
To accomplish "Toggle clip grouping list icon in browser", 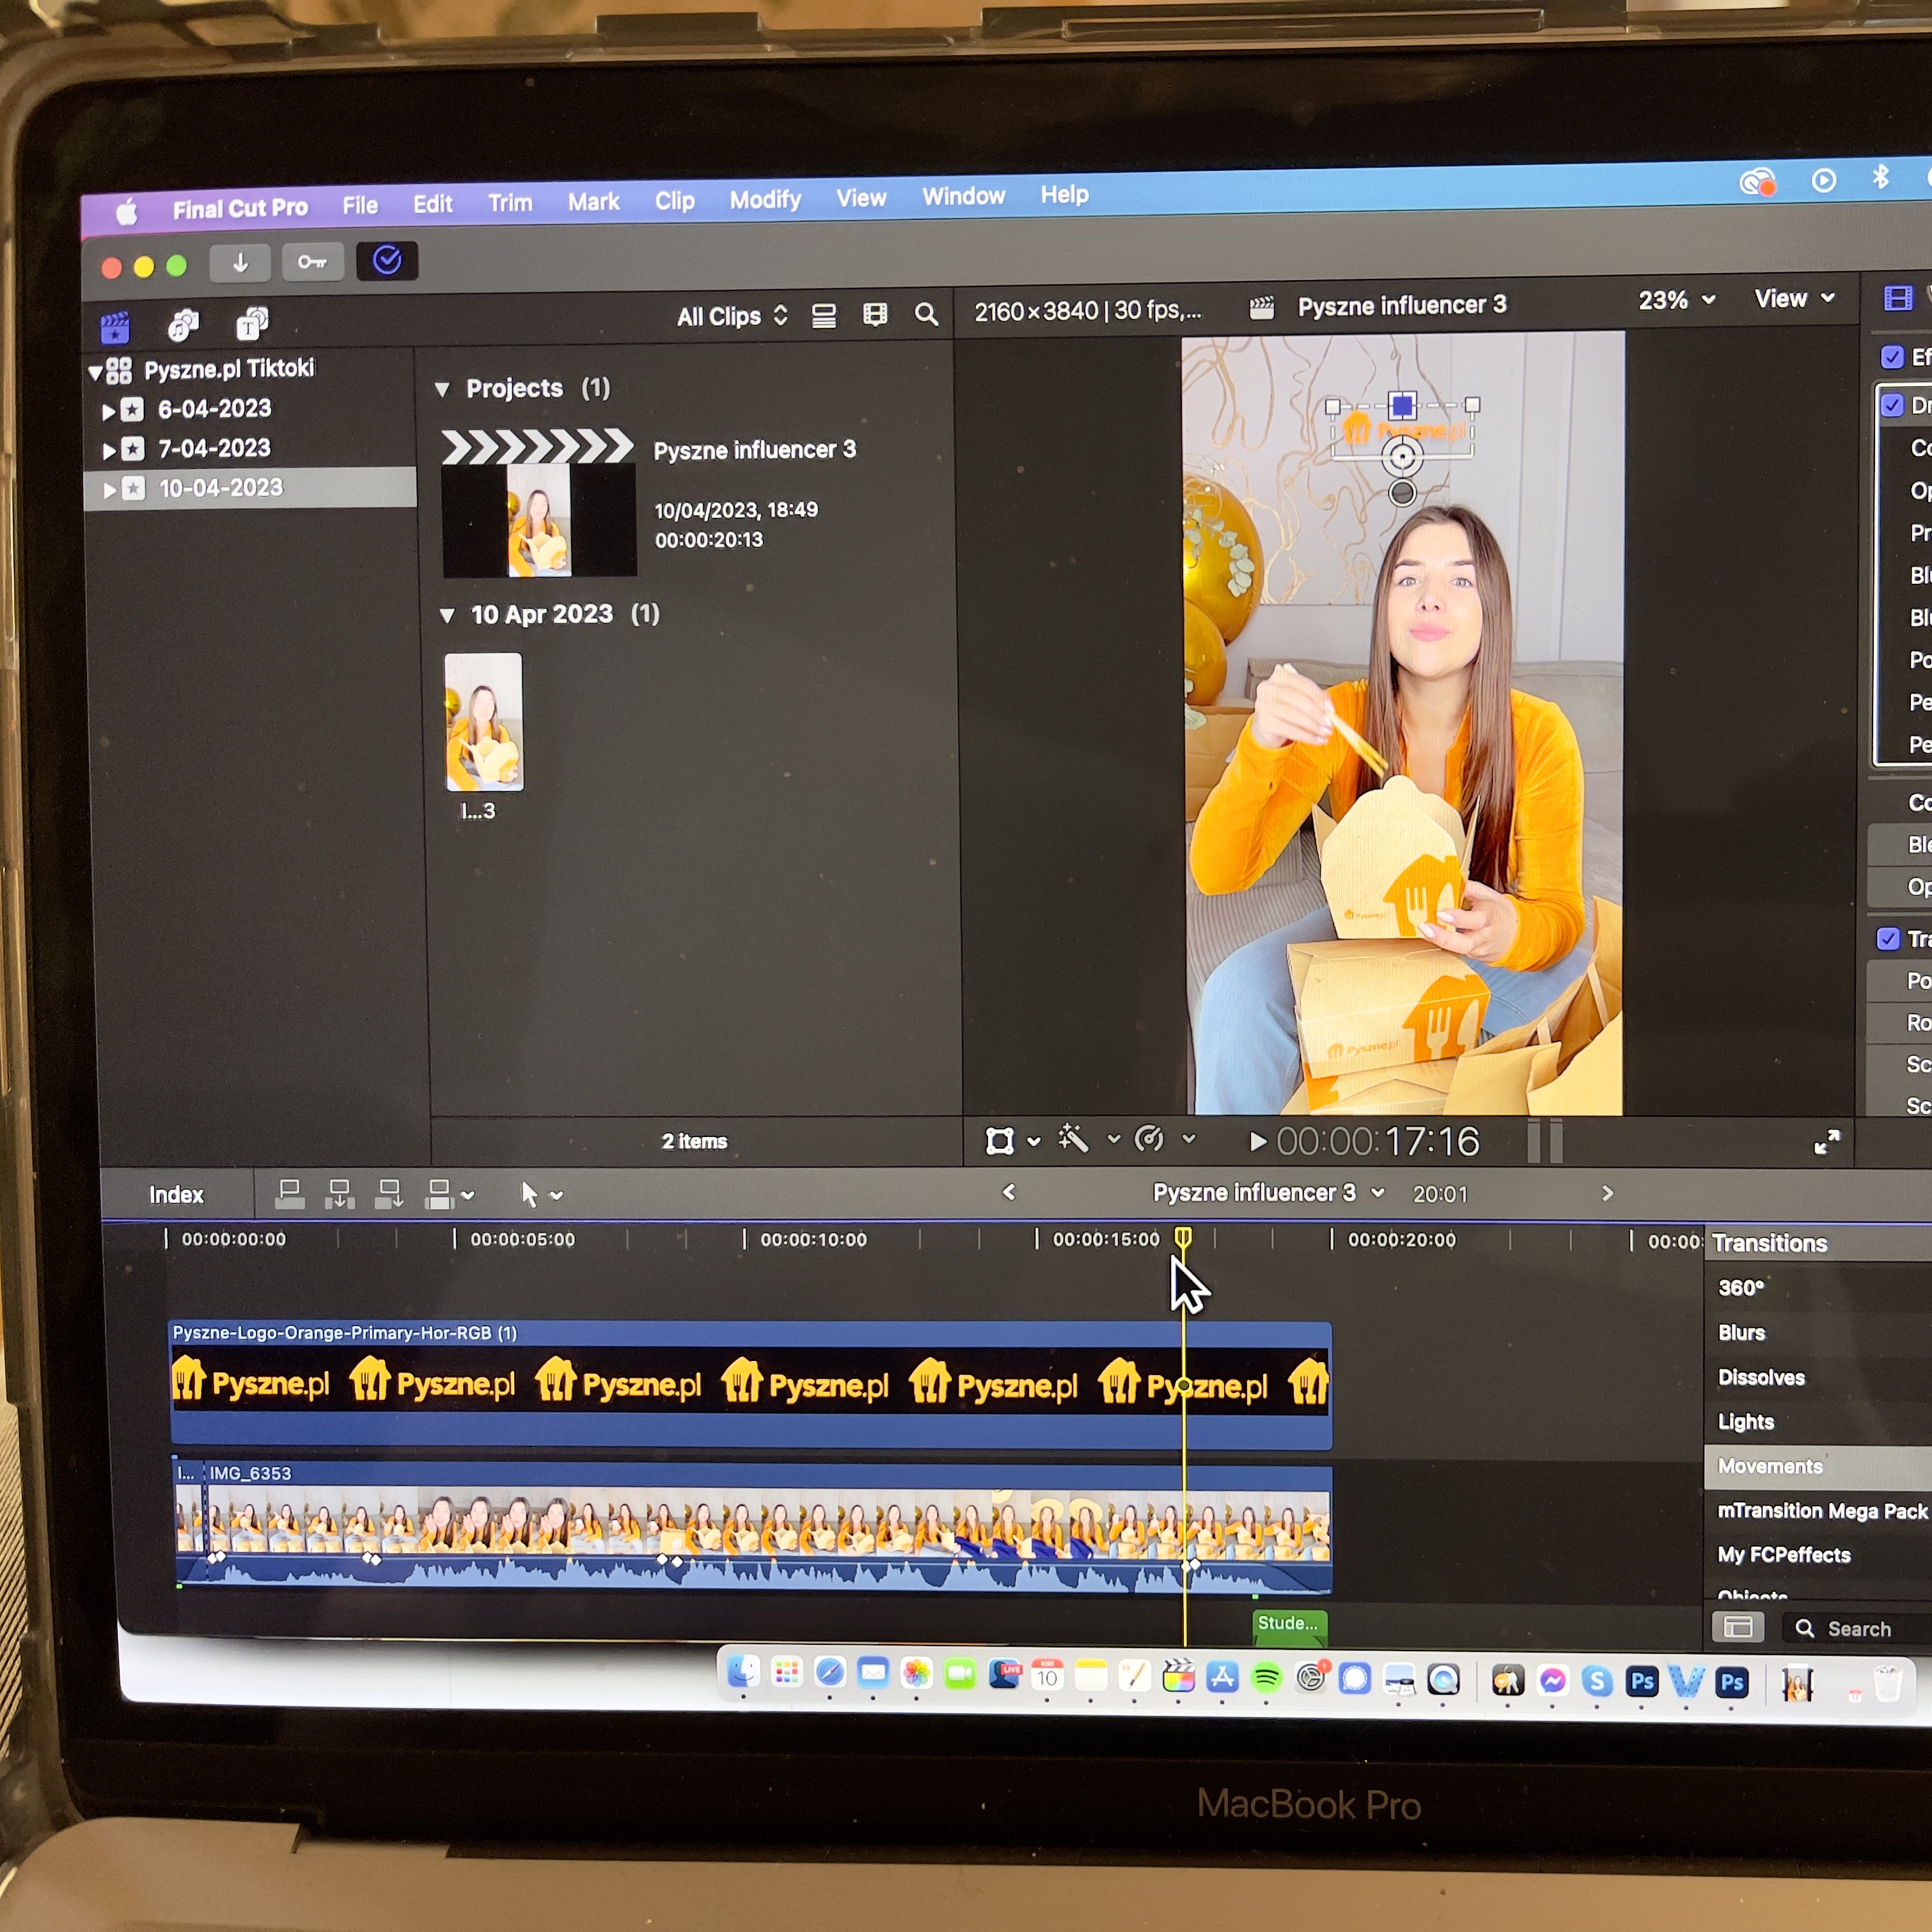I will click(824, 316).
